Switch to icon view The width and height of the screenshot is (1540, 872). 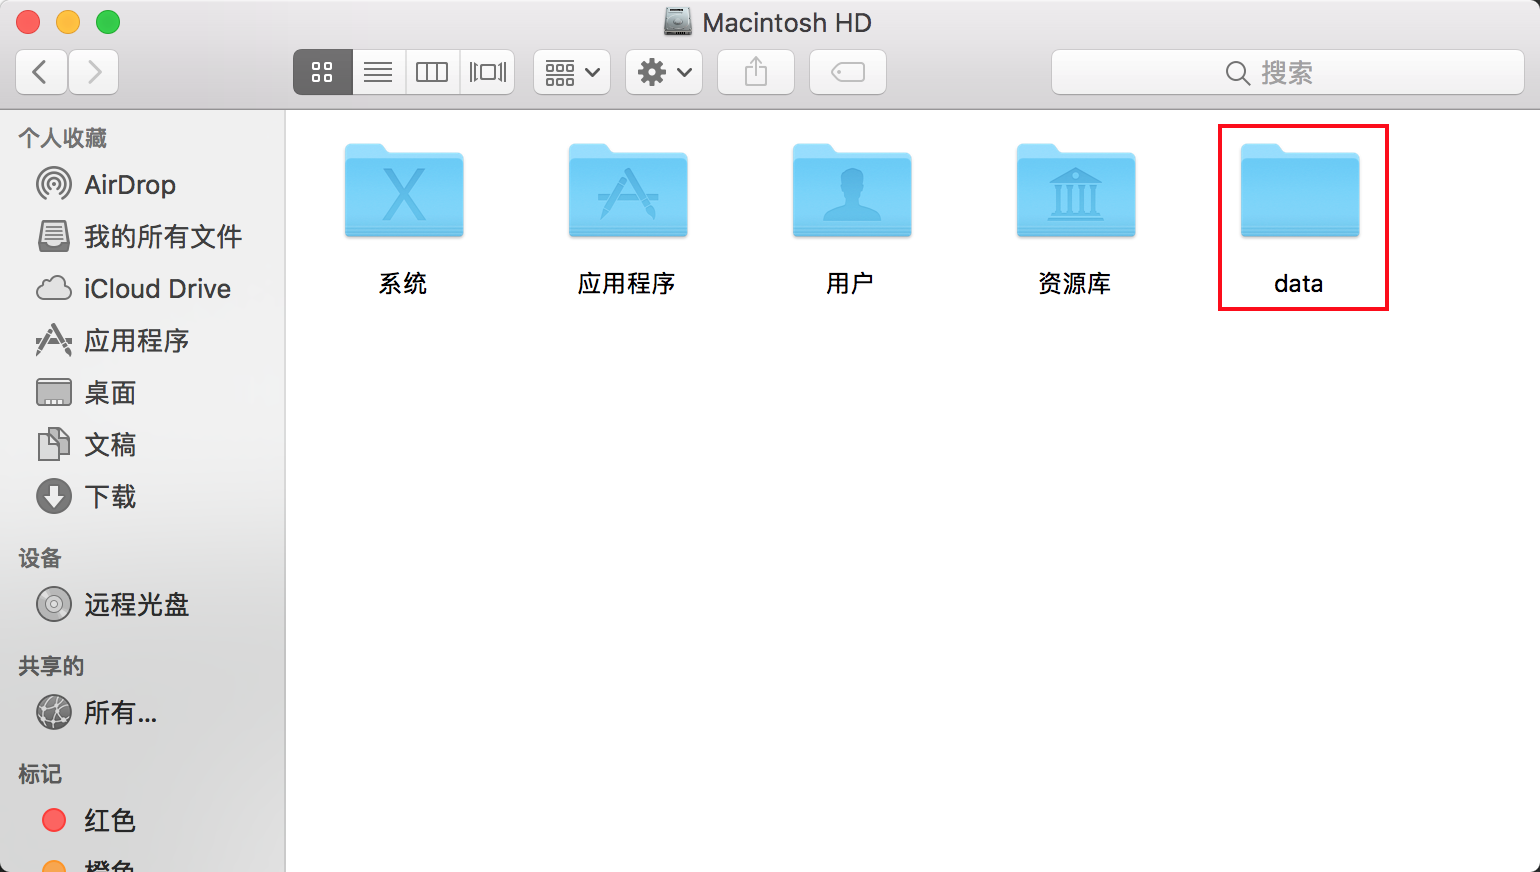pos(322,72)
